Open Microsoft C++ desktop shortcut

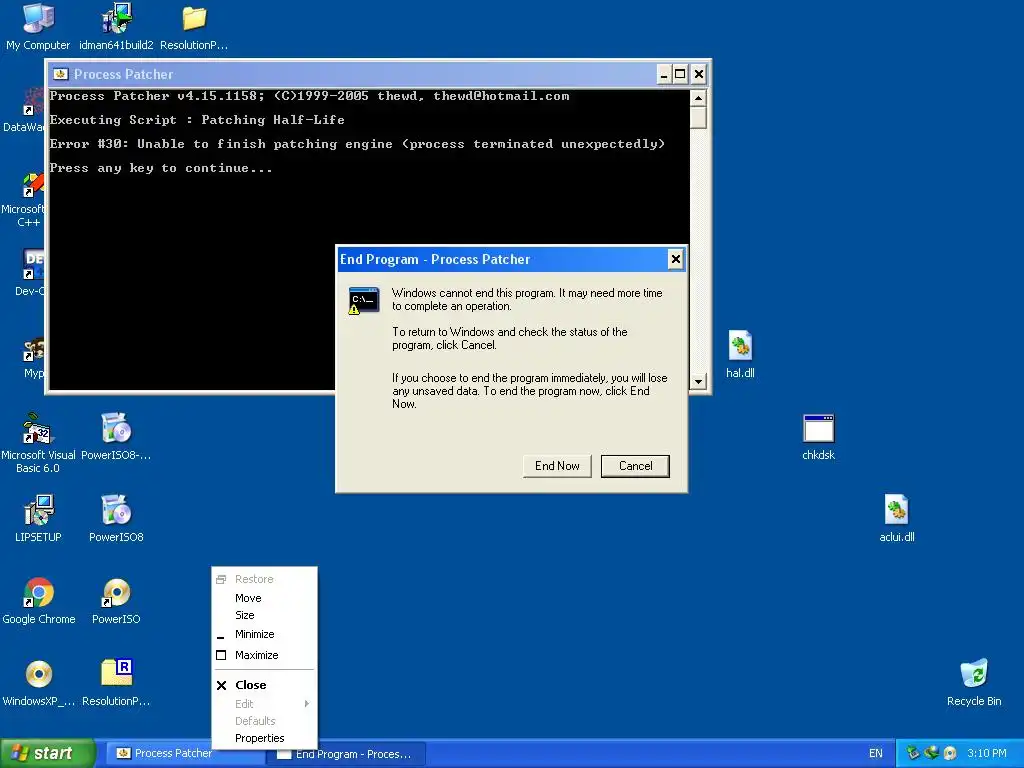pos(24,199)
